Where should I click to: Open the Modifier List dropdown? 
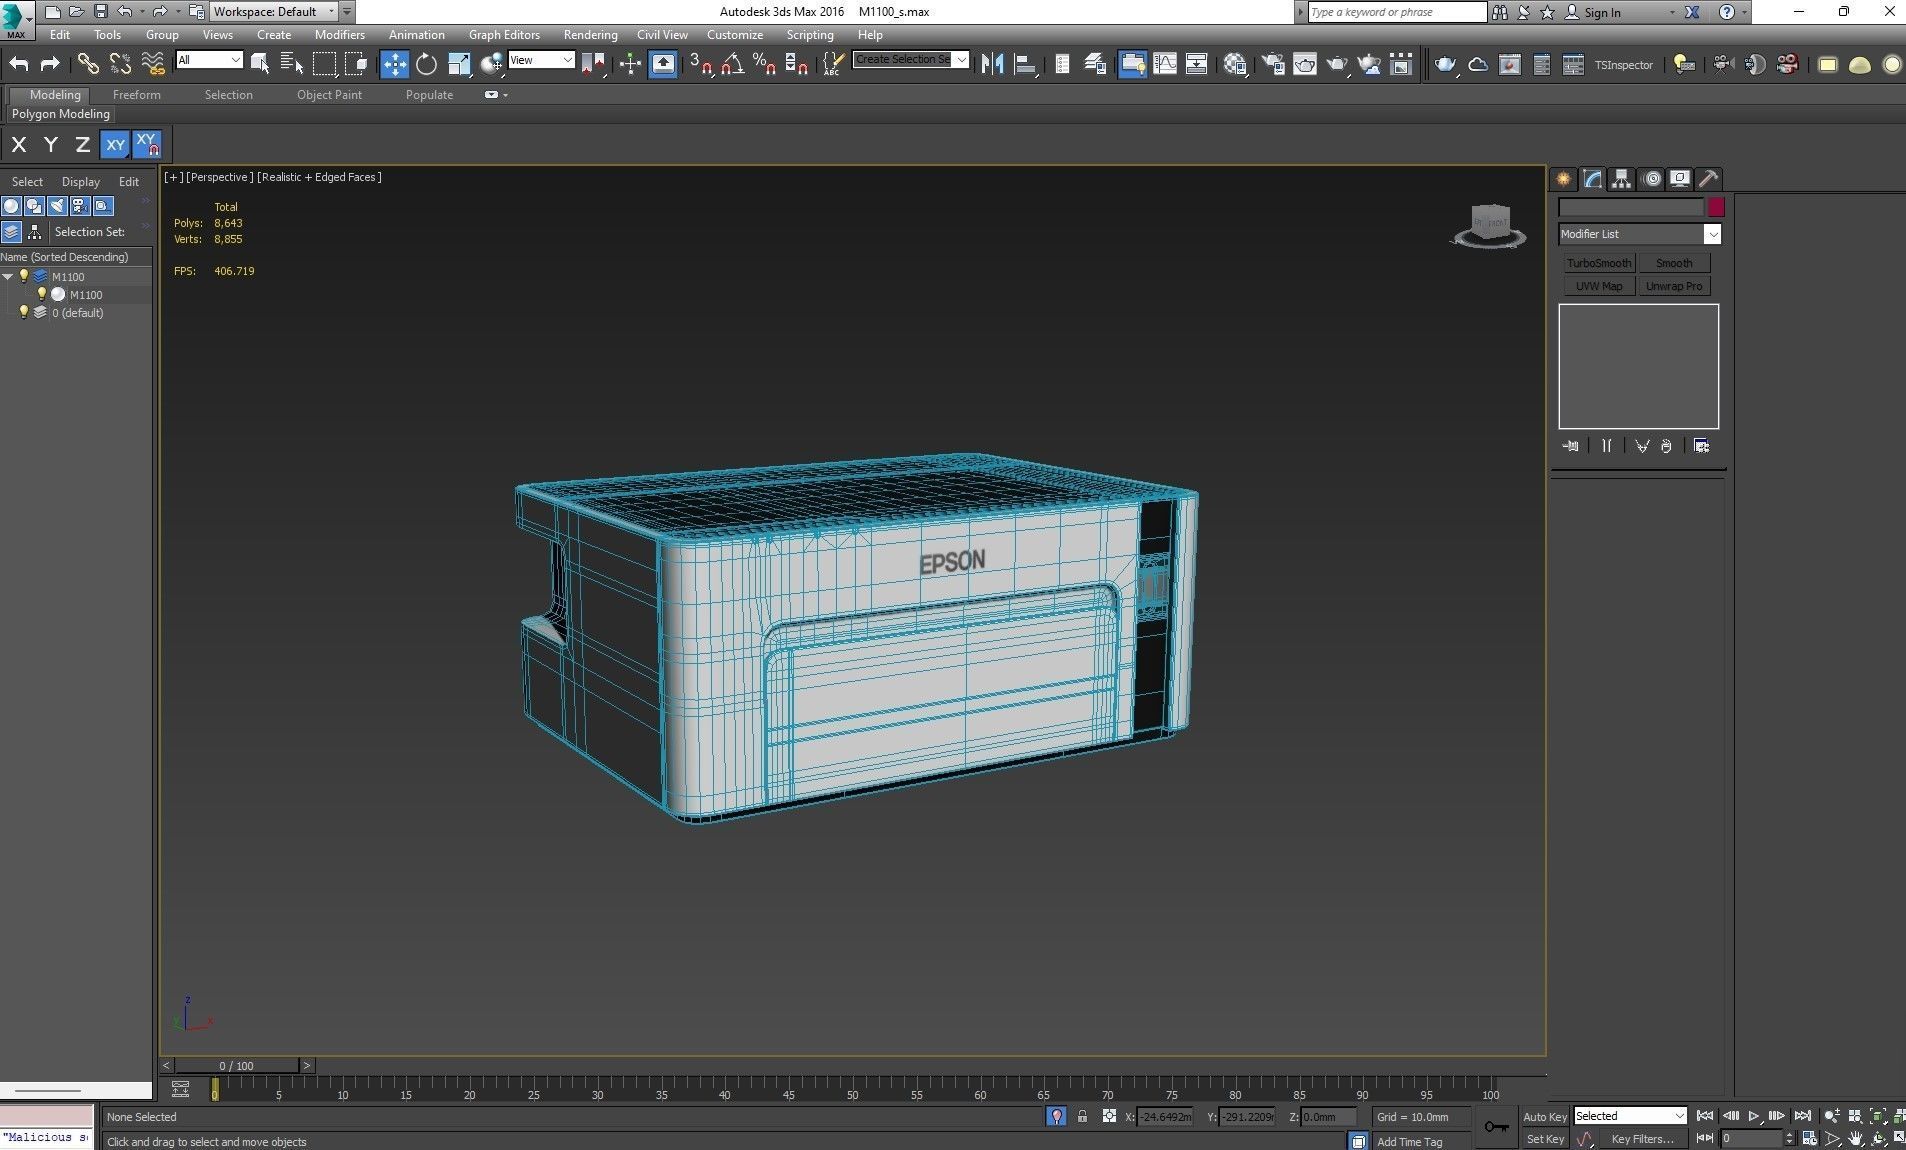coord(1639,234)
